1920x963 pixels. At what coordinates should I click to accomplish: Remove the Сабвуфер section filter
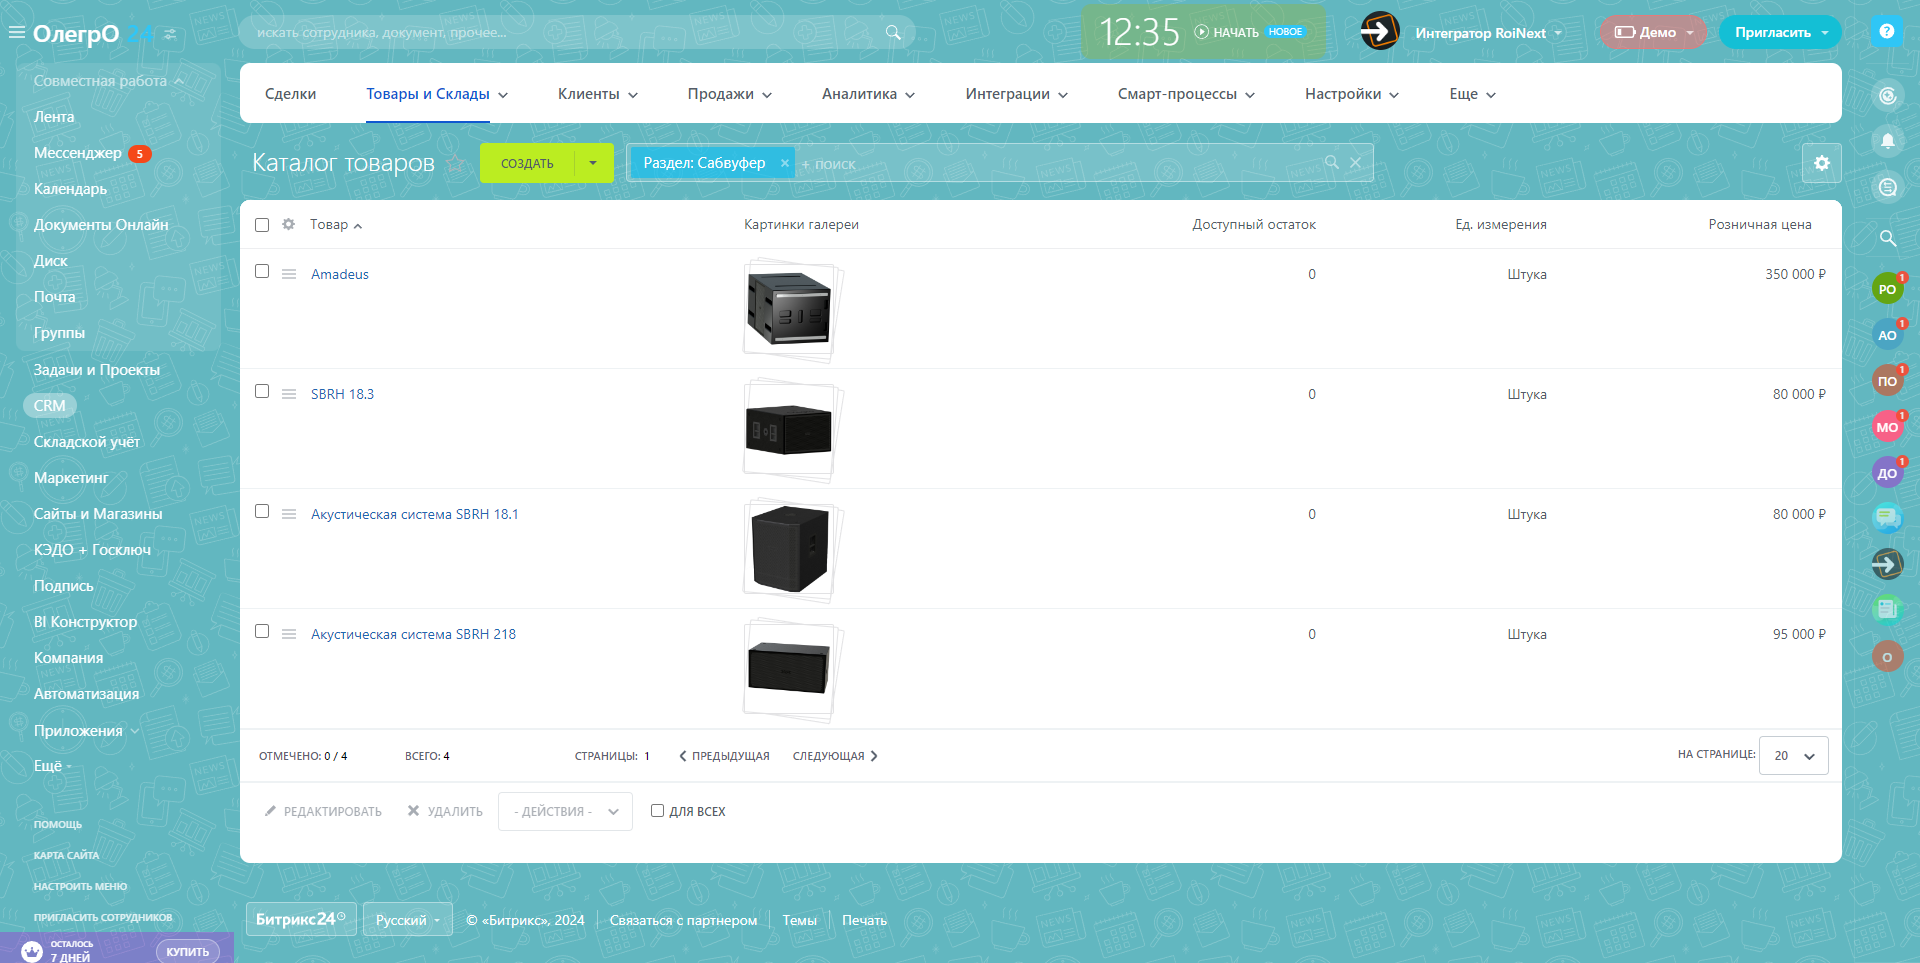[x=785, y=163]
